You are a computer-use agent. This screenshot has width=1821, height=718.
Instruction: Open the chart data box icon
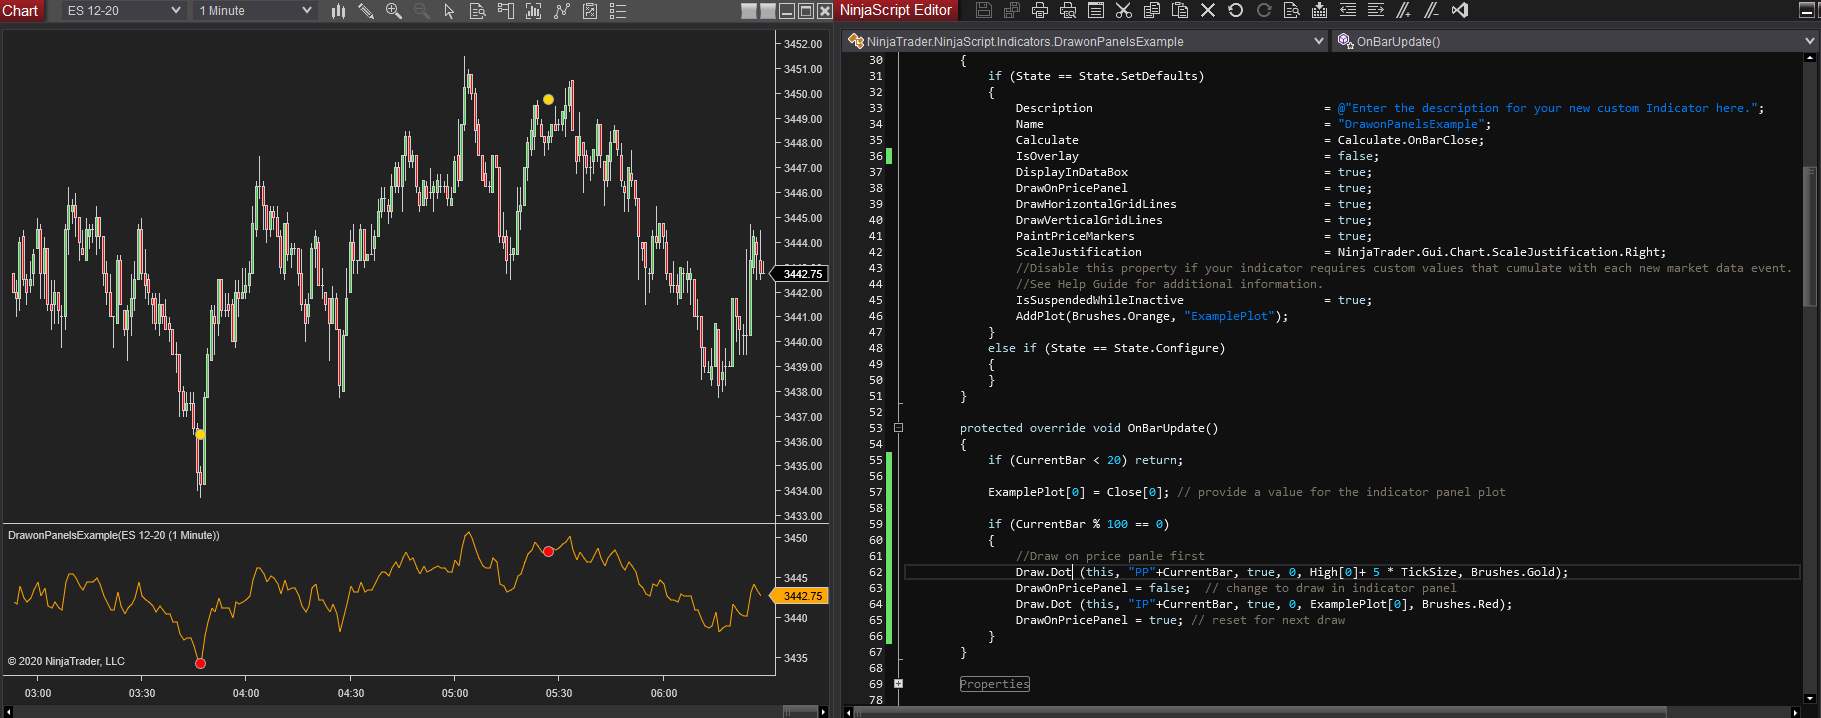point(478,11)
